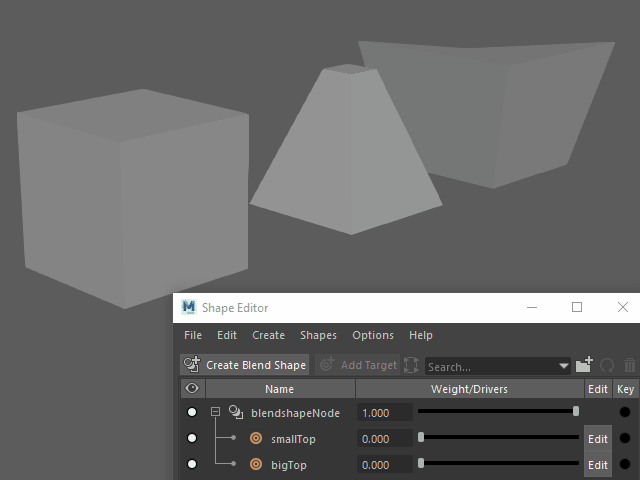
Task: Click the Add Target button
Action: pyautogui.click(x=358, y=364)
